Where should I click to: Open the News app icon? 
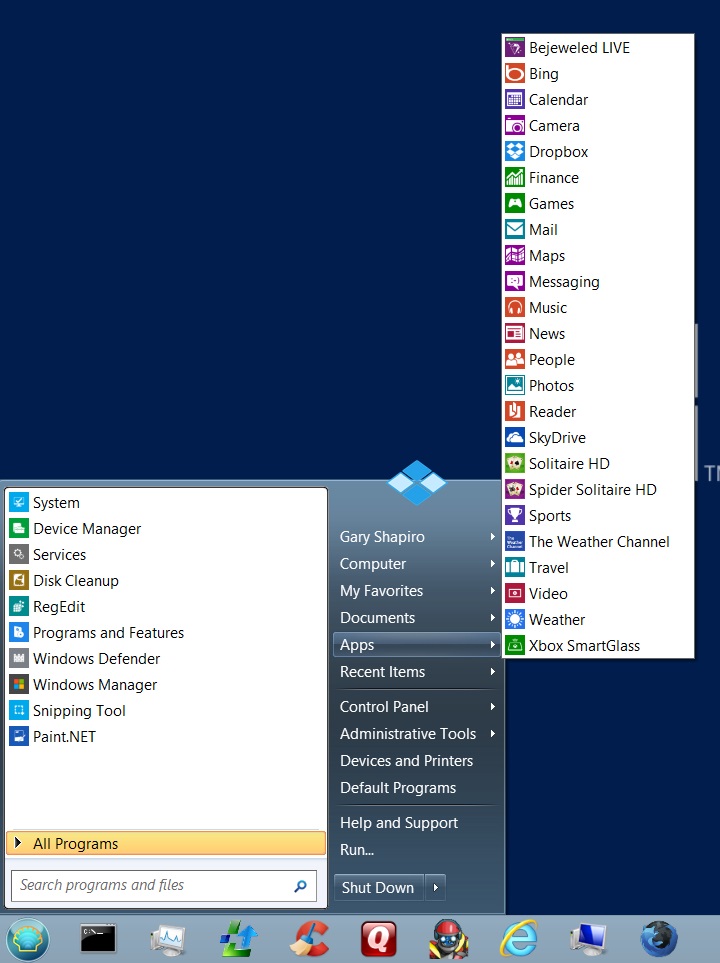coord(515,333)
